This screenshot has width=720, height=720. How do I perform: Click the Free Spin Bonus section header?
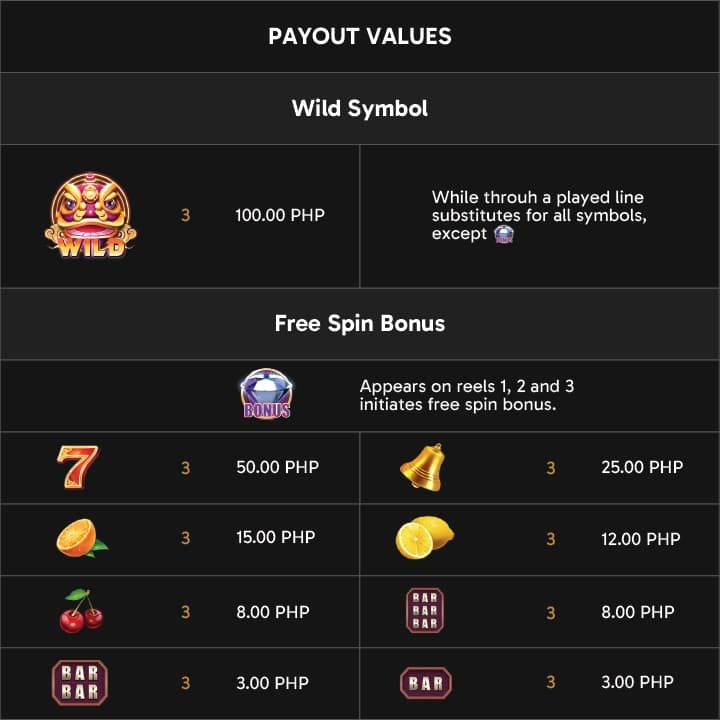tap(360, 323)
